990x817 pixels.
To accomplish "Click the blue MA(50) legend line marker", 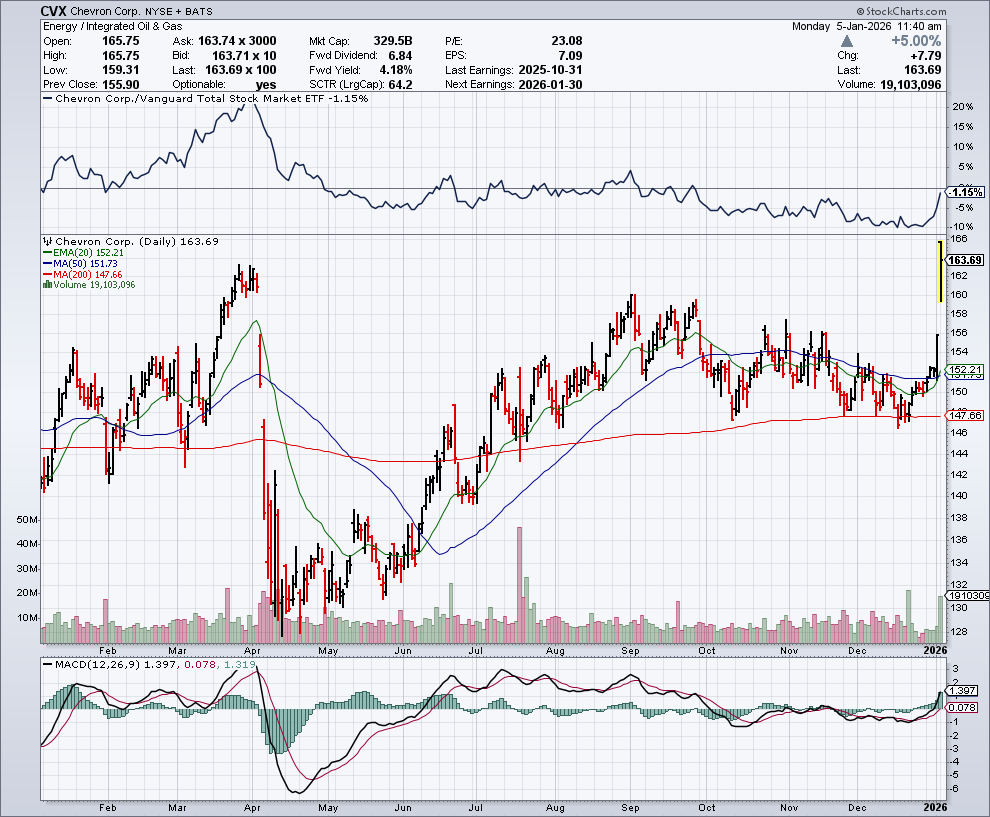I will 47,264.
